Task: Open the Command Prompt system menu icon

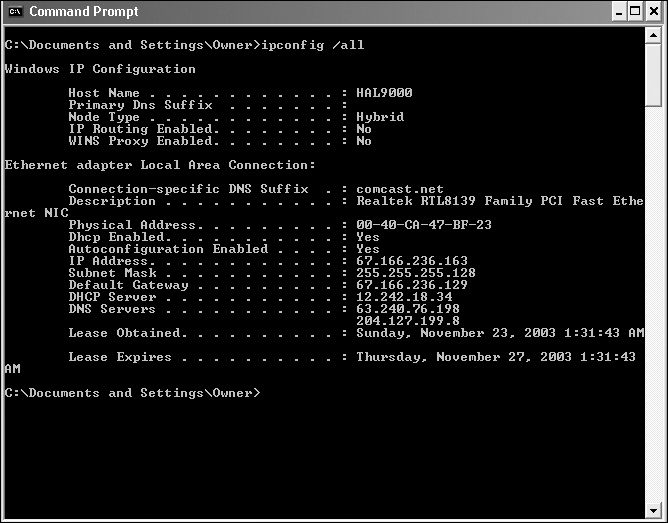Action: pyautogui.click(x=15, y=11)
